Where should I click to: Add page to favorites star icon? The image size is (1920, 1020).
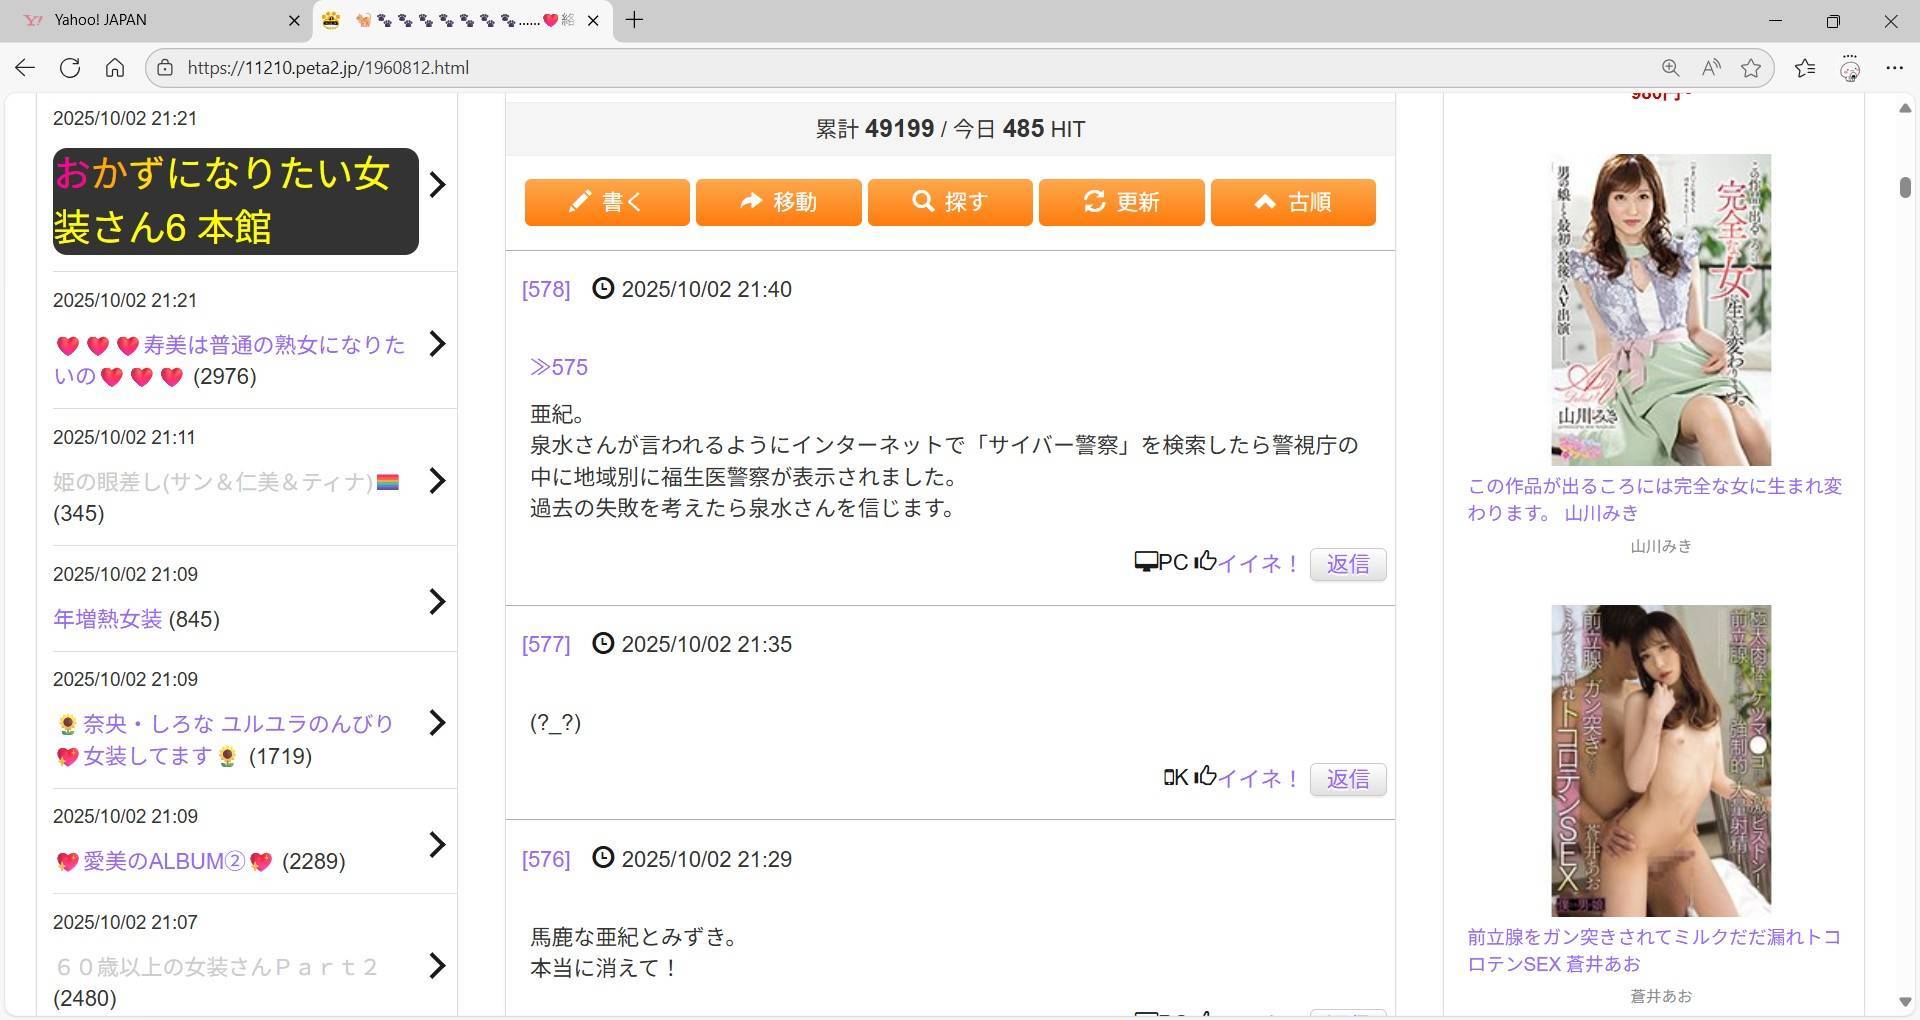pos(1750,68)
